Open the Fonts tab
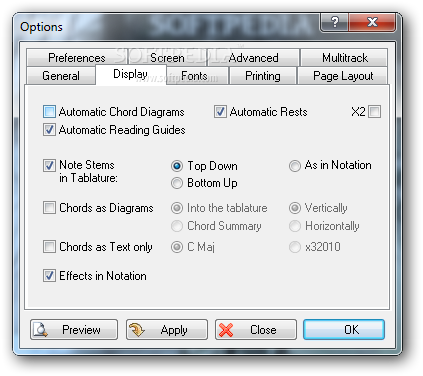Image resolution: width=423 pixels, height=376 pixels. pos(197,76)
